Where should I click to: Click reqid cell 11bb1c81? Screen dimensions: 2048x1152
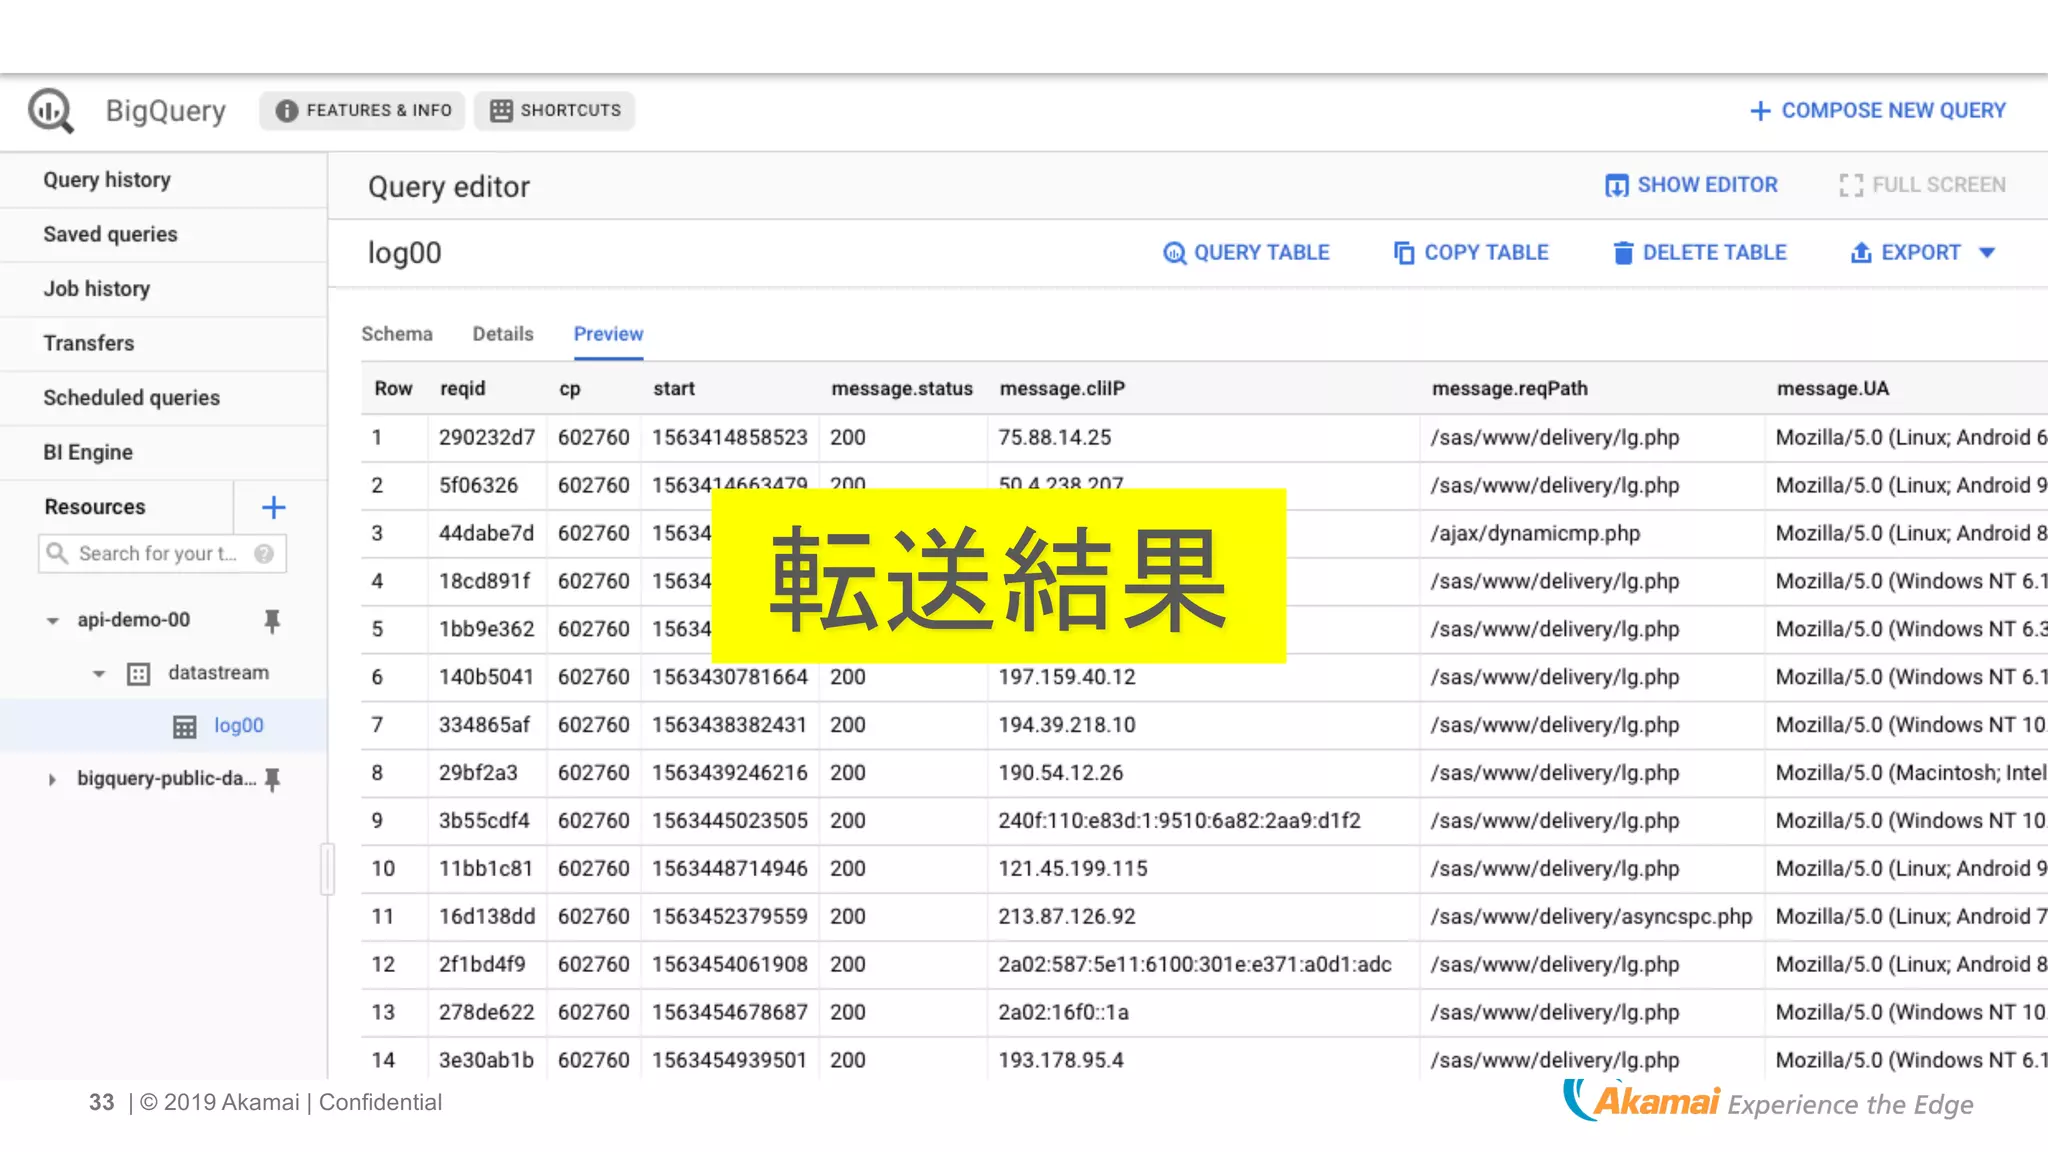click(x=486, y=869)
